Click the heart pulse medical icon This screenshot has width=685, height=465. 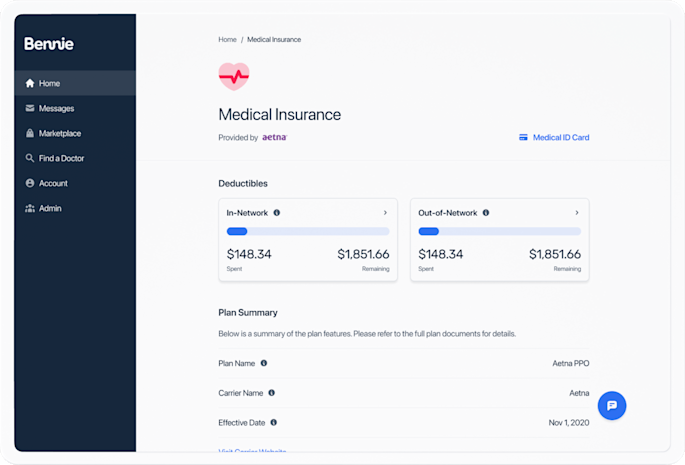click(234, 76)
